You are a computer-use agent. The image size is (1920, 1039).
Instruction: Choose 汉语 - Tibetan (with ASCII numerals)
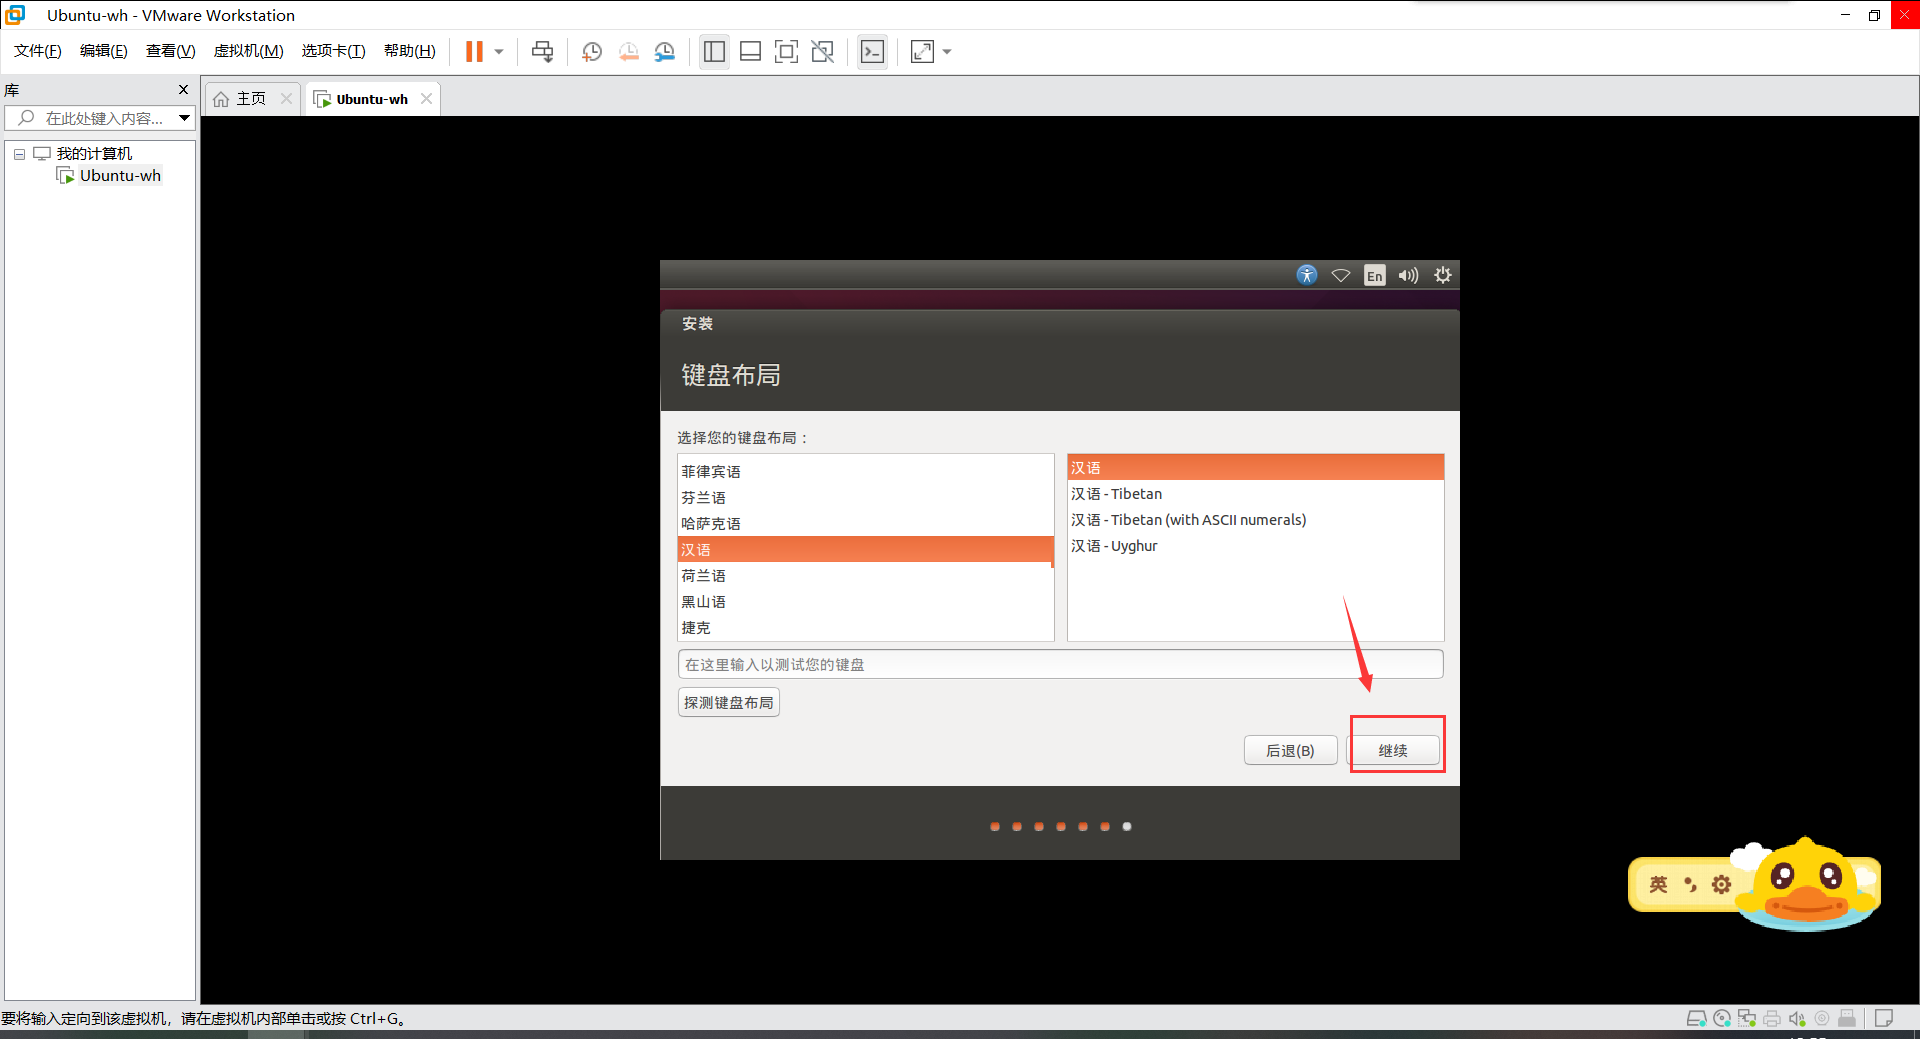(1255, 519)
